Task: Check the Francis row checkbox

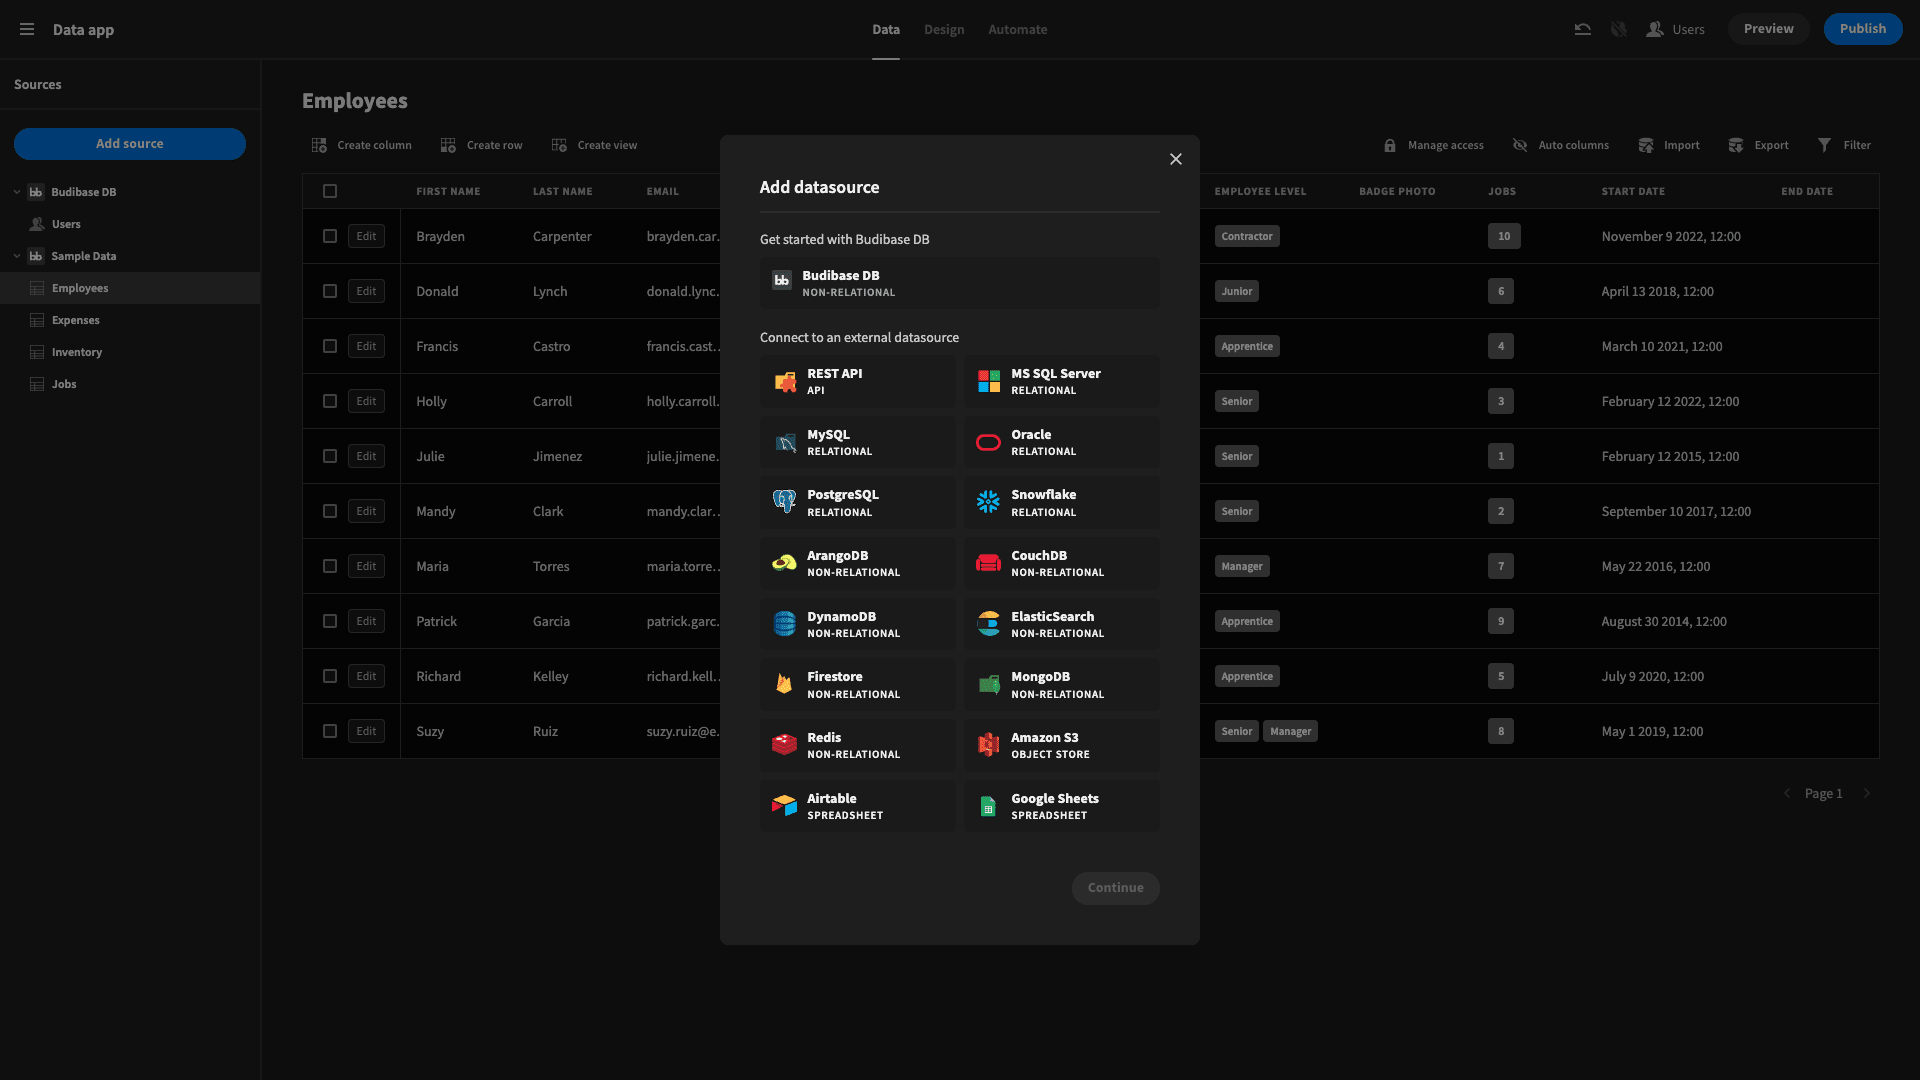Action: [330, 346]
